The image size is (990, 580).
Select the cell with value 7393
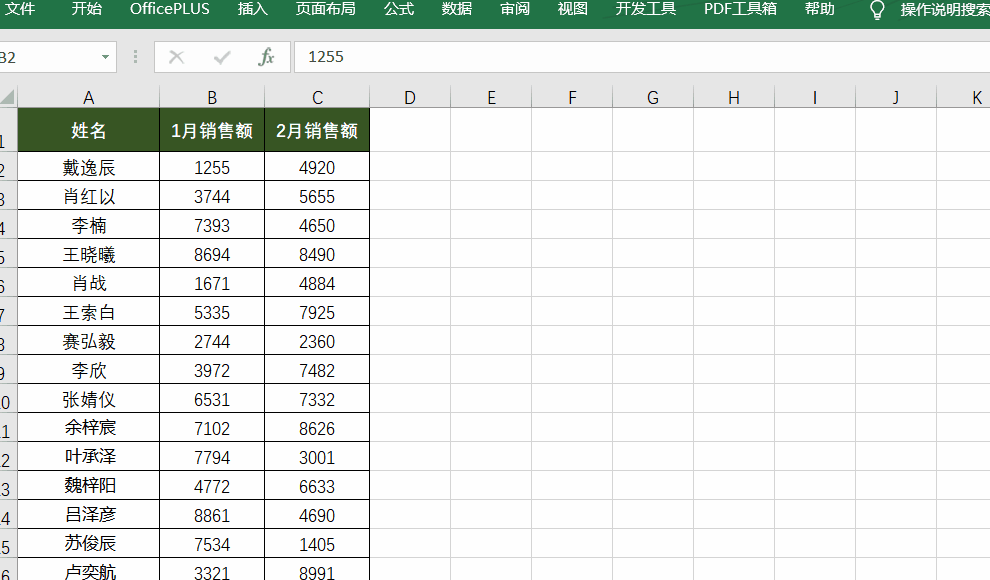click(212, 225)
